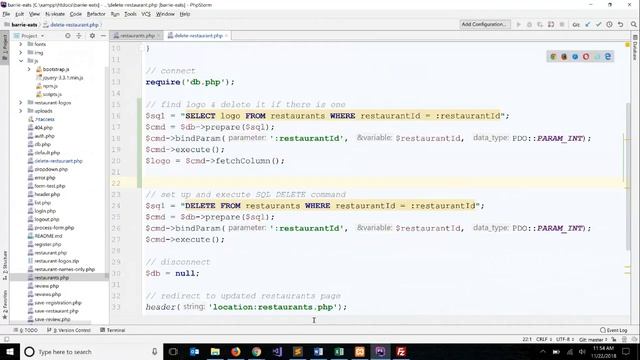This screenshot has width=640, height=360.
Task: Click the taskbar search box
Action: click(92, 352)
